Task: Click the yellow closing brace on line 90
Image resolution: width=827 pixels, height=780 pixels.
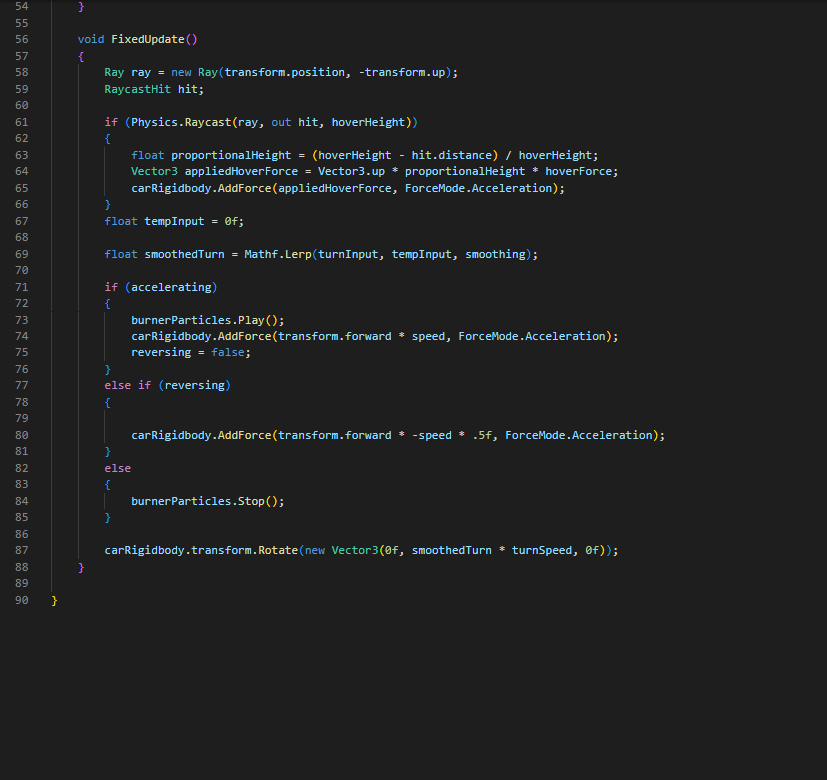Action: 55,600
